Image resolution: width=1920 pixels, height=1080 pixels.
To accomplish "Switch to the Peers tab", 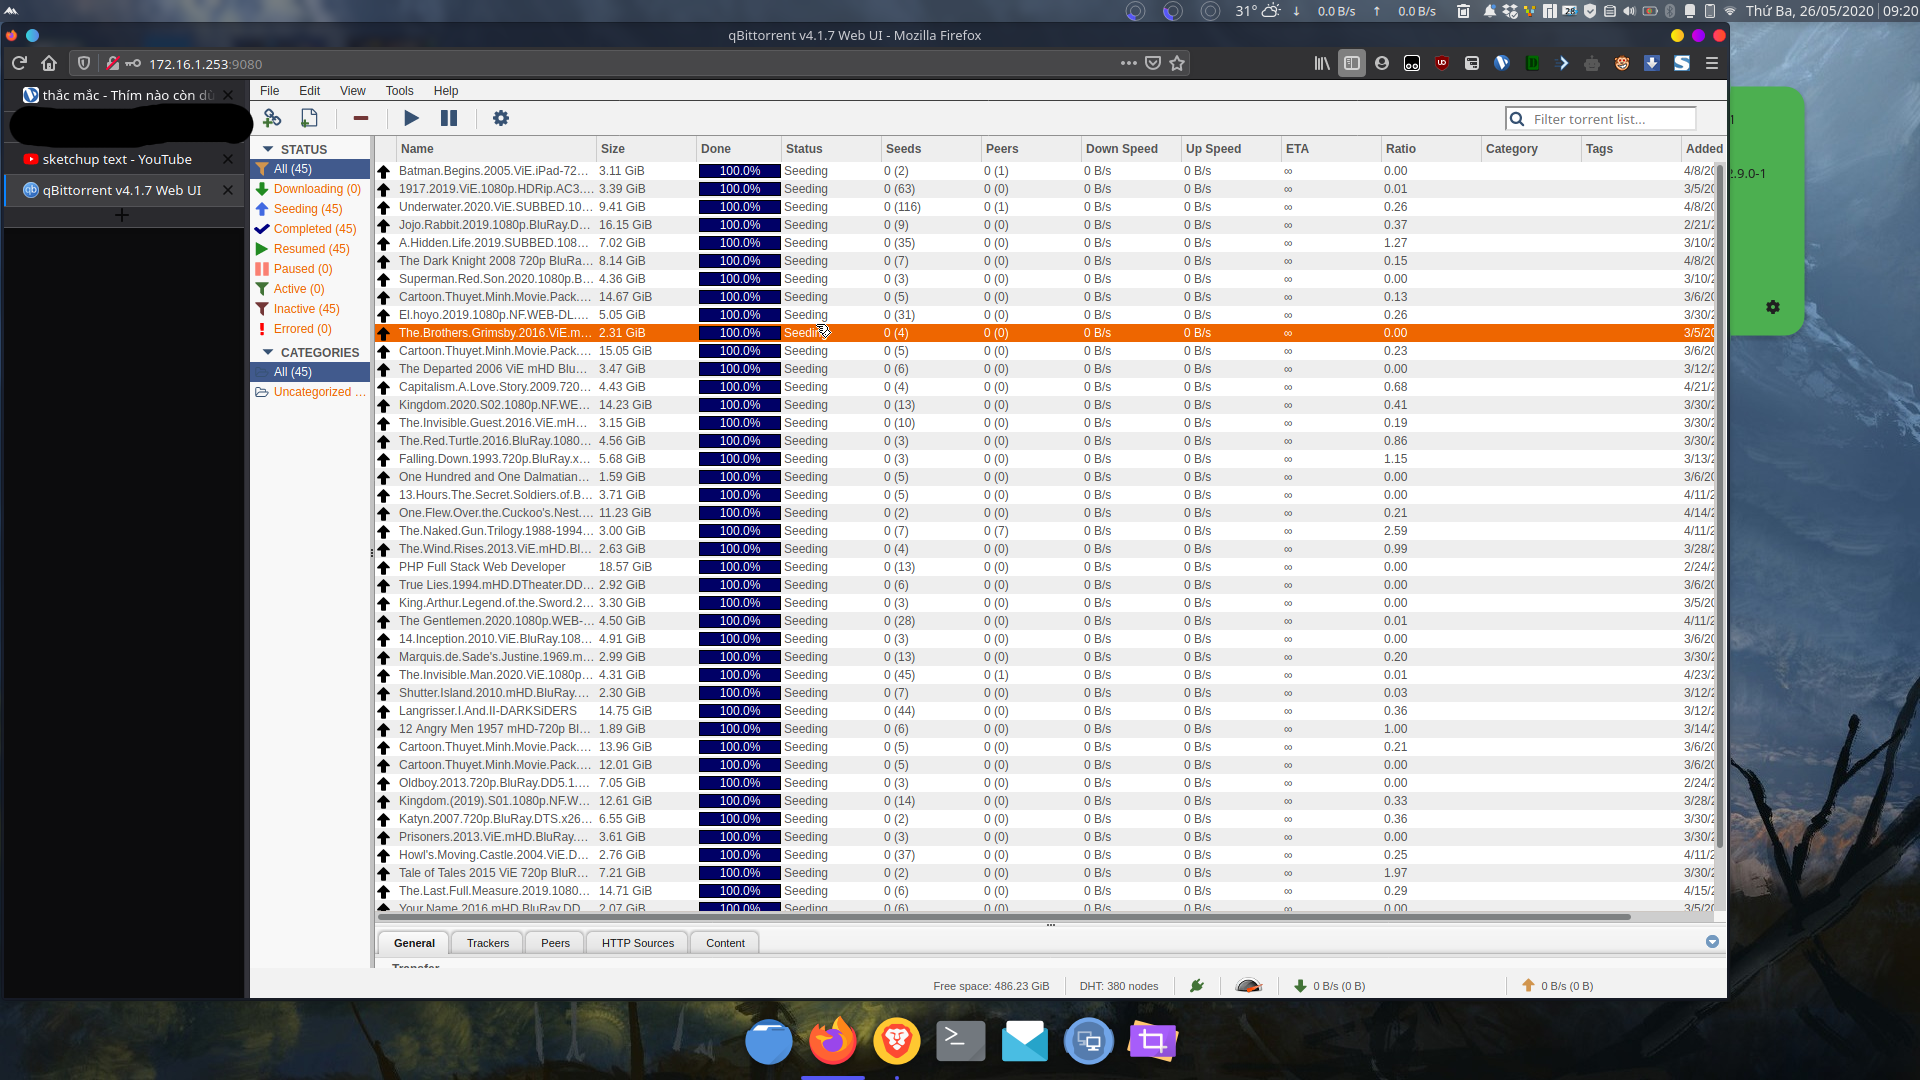I will point(555,942).
